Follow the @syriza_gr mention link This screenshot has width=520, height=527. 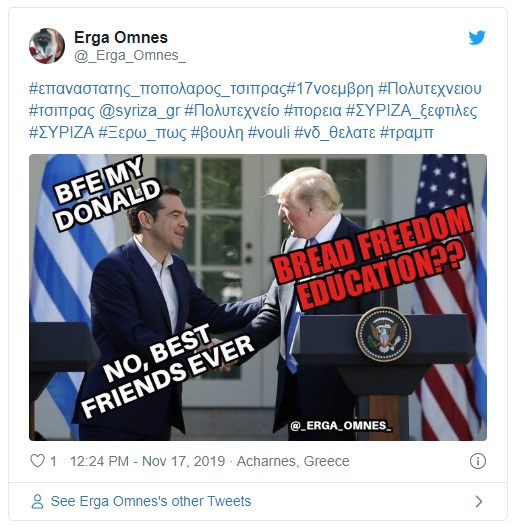pos(139,111)
